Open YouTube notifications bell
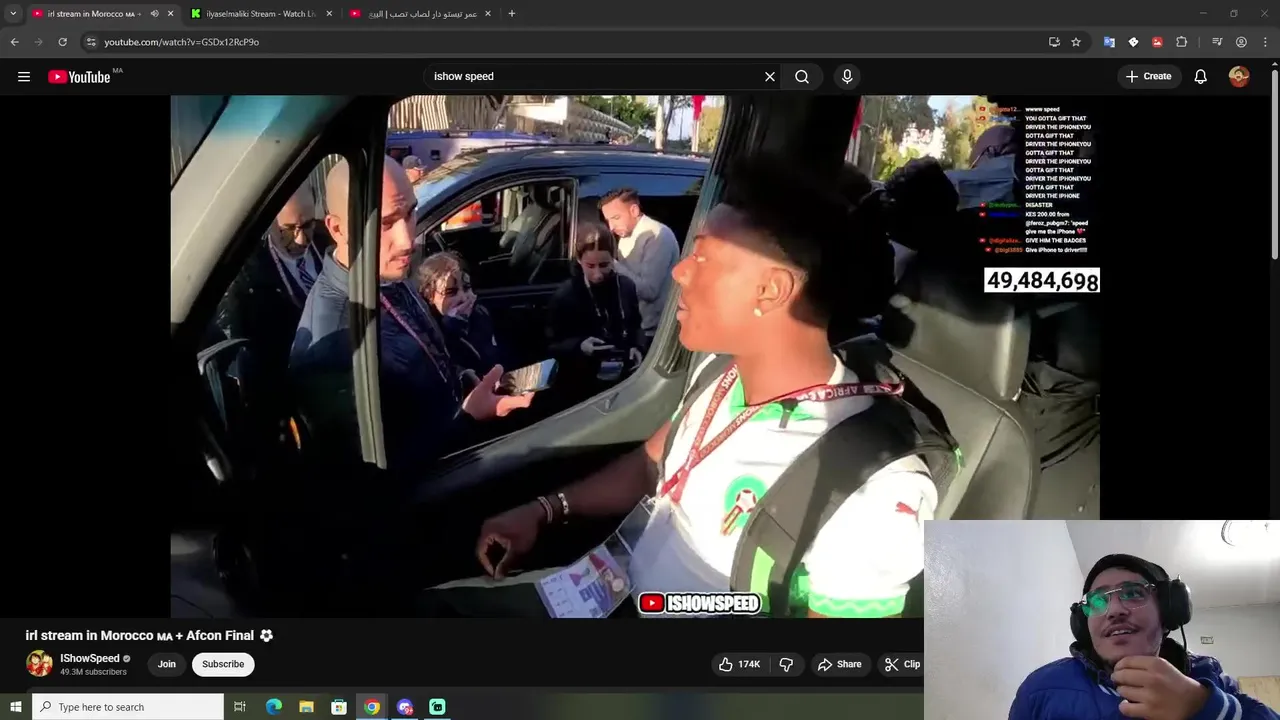Screen dimensions: 1280x720 point(1201,77)
